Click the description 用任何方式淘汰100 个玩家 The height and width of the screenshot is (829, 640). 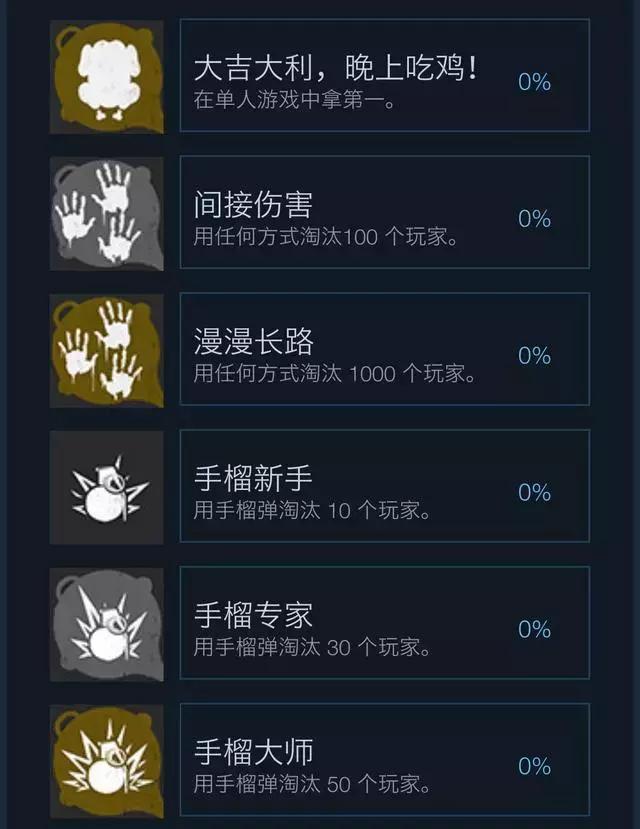point(326,236)
